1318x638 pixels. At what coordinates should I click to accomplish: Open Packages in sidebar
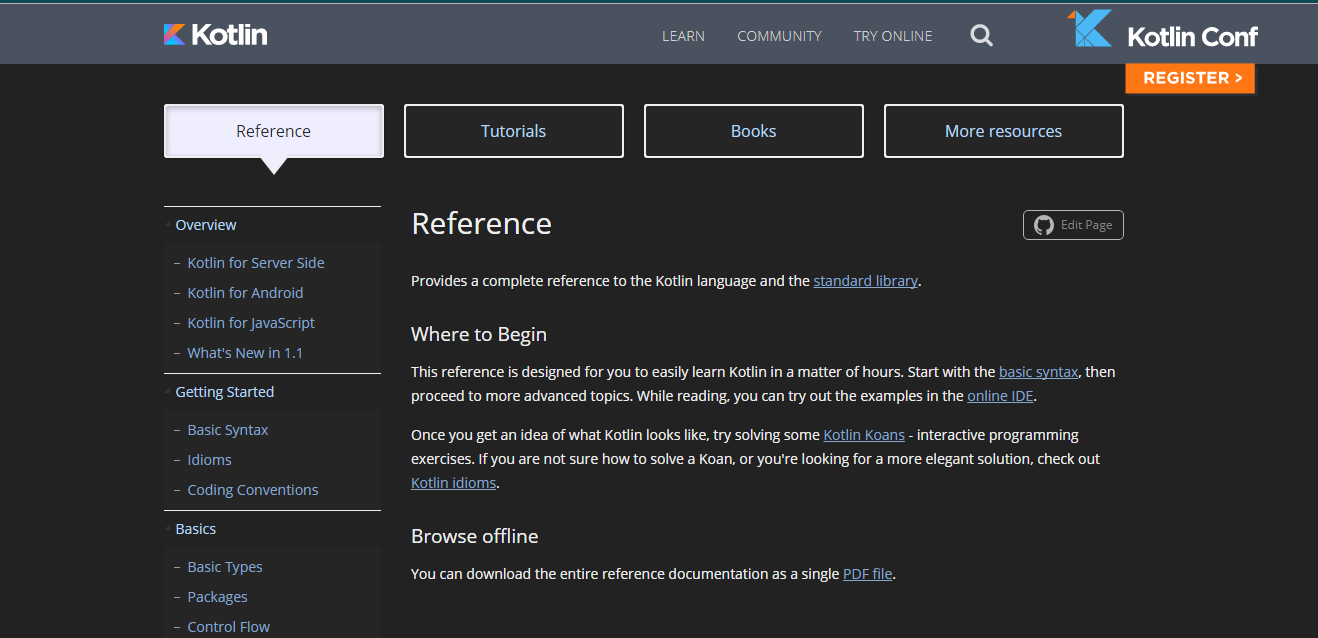[x=217, y=597]
